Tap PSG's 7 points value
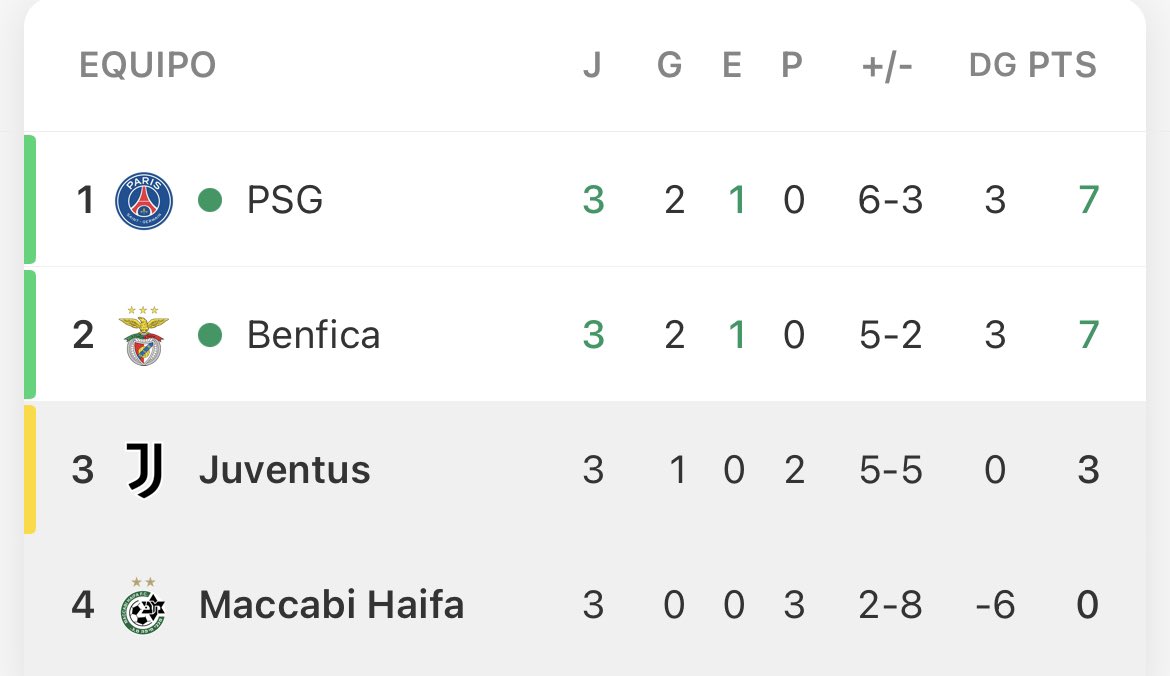Screen dimensions: 1170x676 coord(1089,200)
